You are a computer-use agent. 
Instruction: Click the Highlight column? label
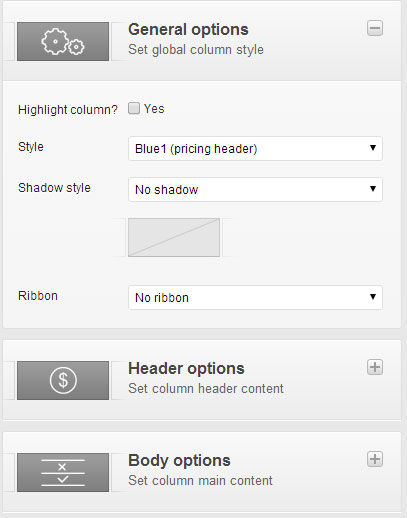(x=68, y=110)
